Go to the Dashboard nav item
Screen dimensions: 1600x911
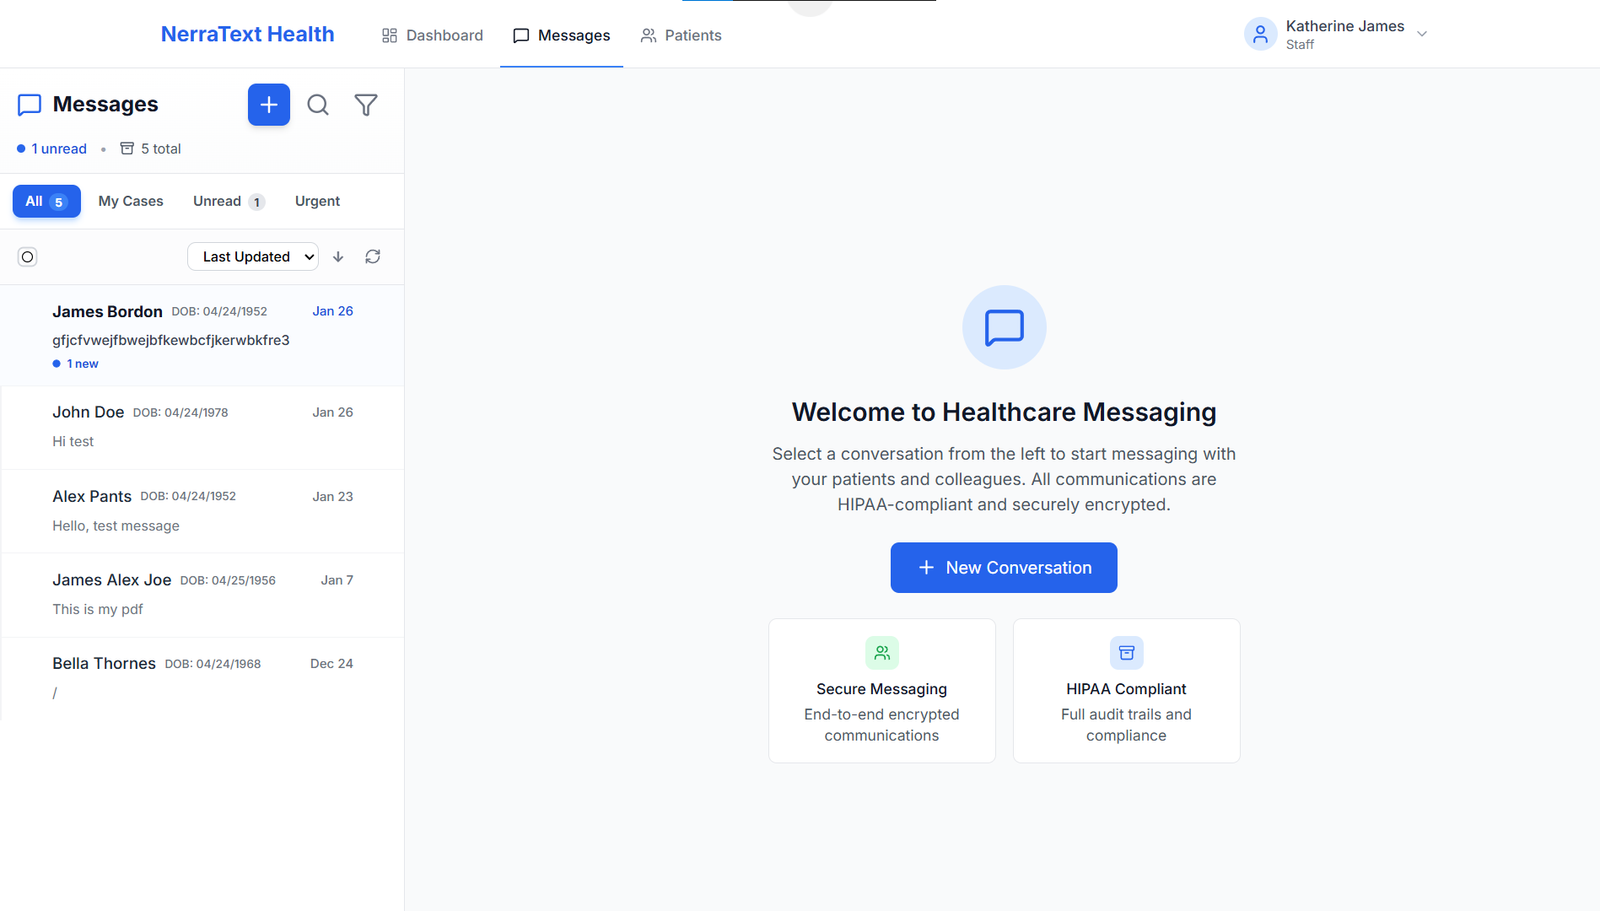(x=432, y=35)
